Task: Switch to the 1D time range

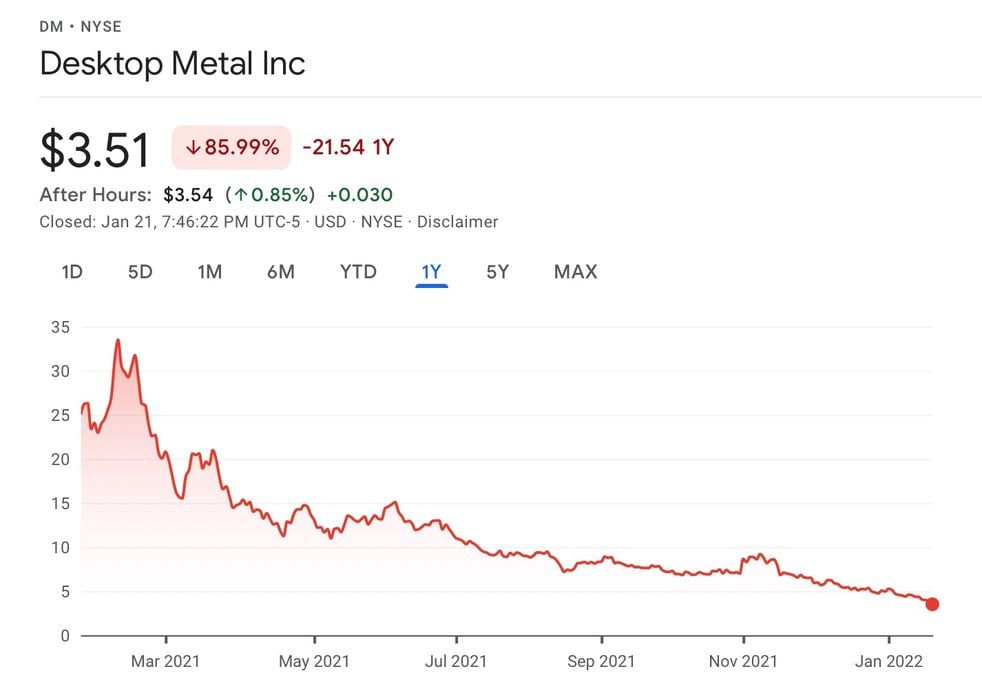Action: pos(72,271)
